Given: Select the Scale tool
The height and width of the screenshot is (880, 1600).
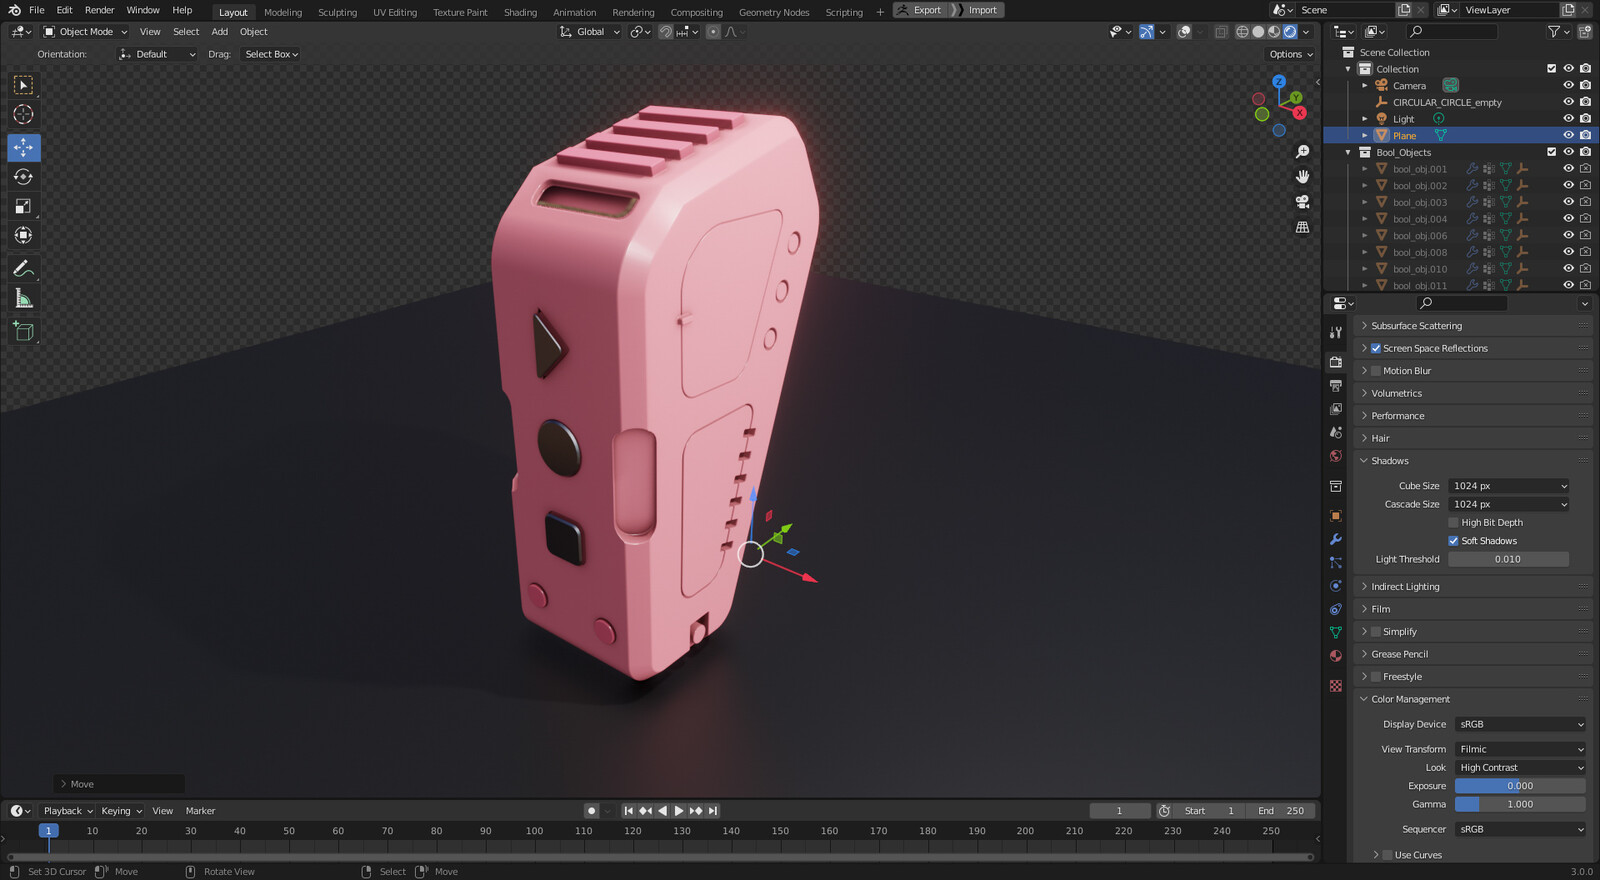Looking at the screenshot, I should (24, 206).
